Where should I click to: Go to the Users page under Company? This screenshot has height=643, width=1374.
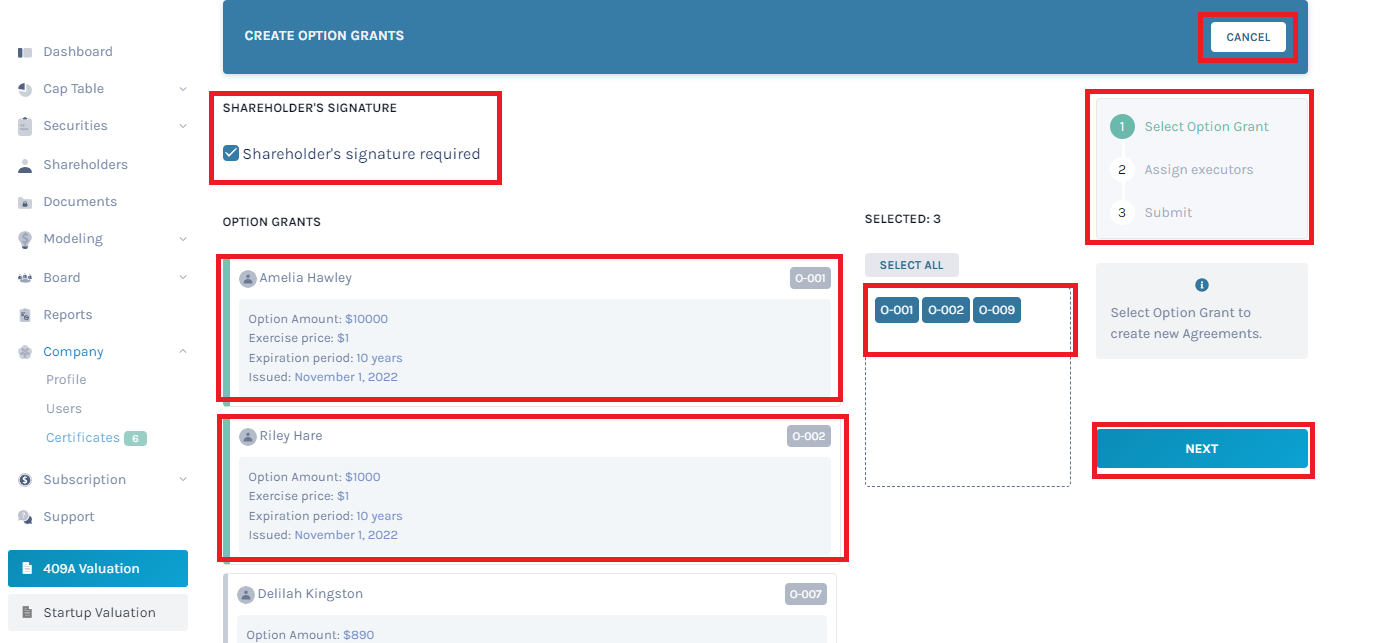64,408
